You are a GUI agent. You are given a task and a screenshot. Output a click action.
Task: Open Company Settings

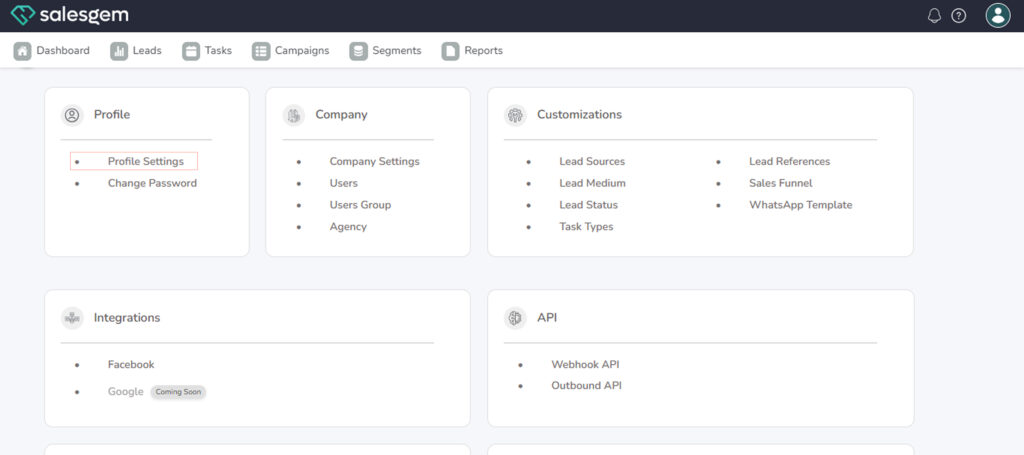tap(374, 161)
